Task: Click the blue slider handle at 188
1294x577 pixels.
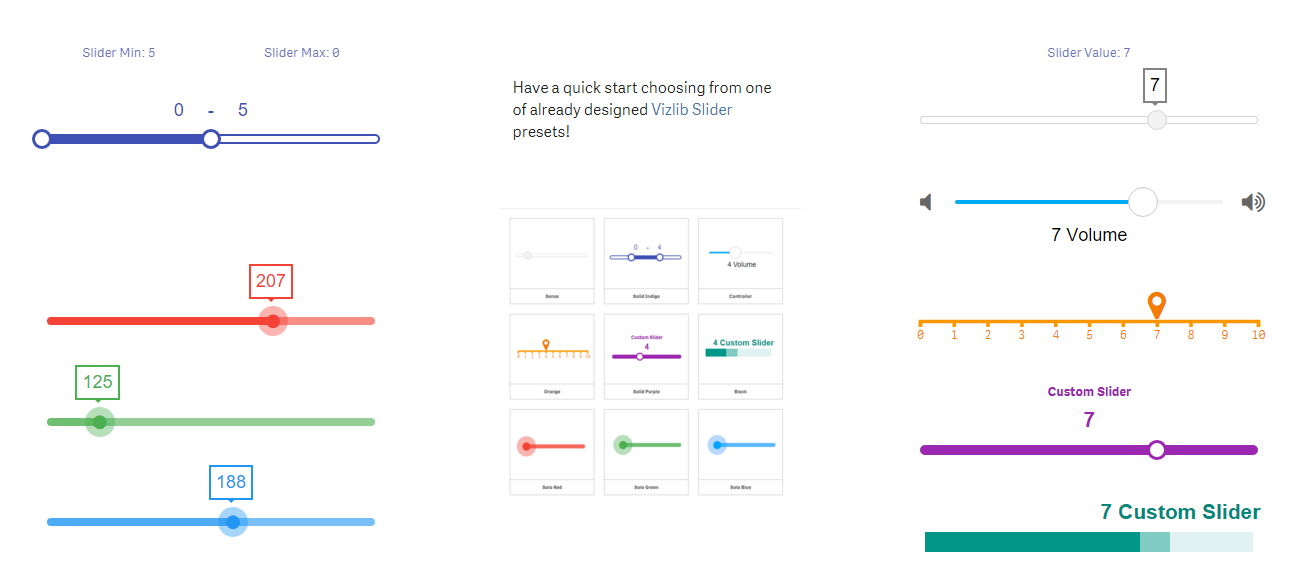Action: point(232,522)
